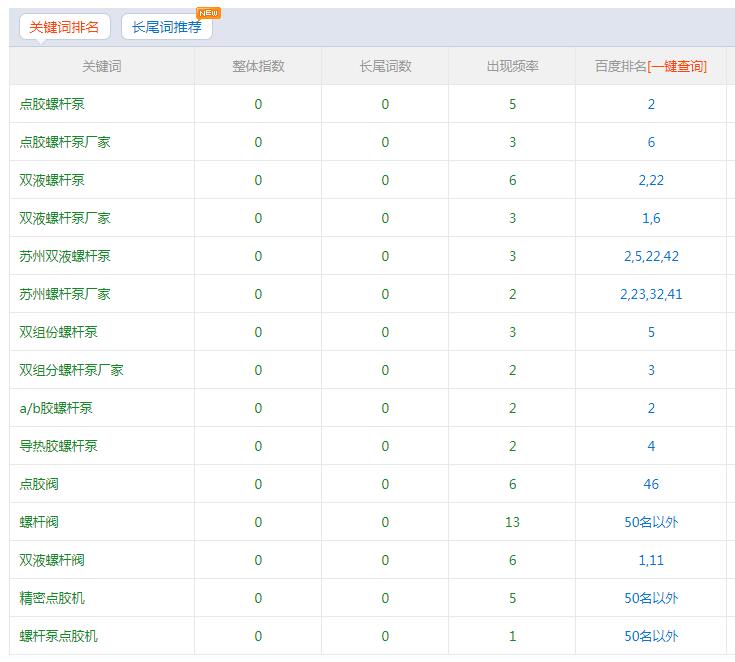Open keyword 双液螺杆阀
Image resolution: width=735 pixels, height=662 pixels.
pyautogui.click(x=52, y=560)
